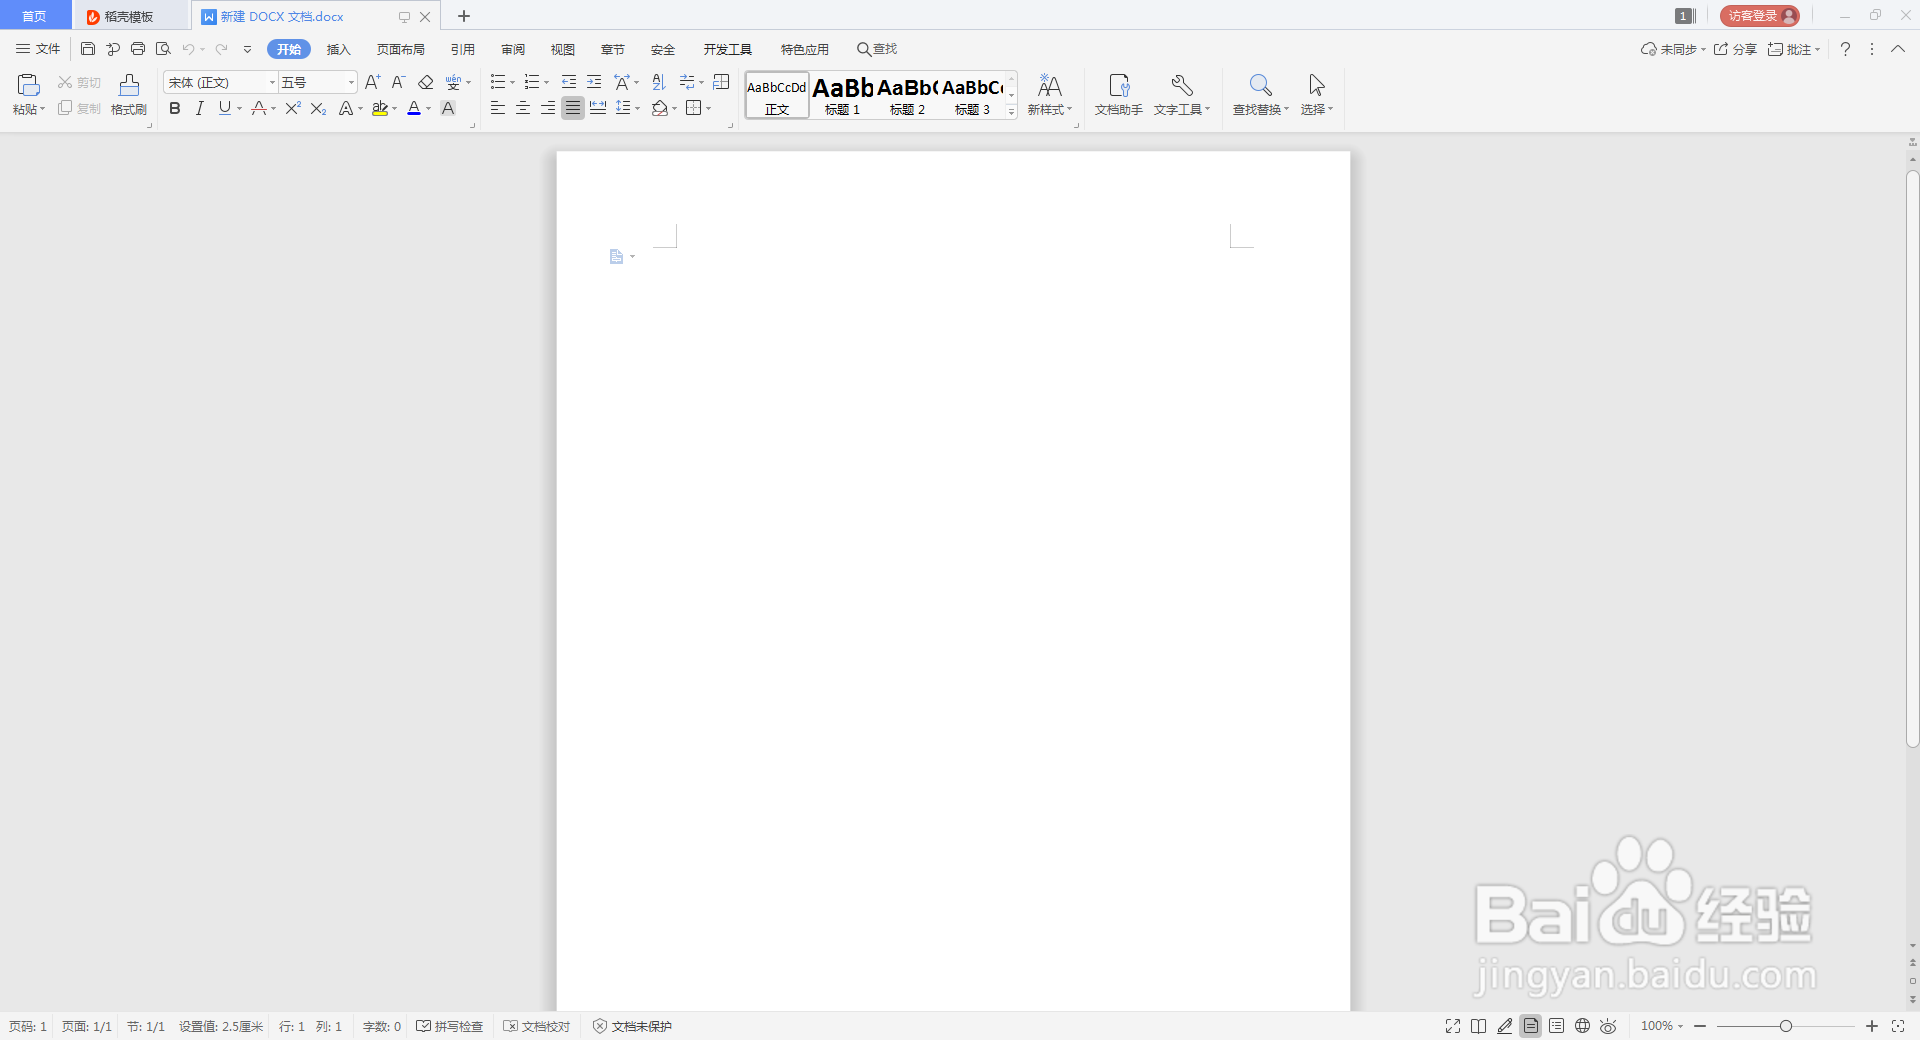
Task: Open Print Preview from quick toolbar
Action: (163, 49)
